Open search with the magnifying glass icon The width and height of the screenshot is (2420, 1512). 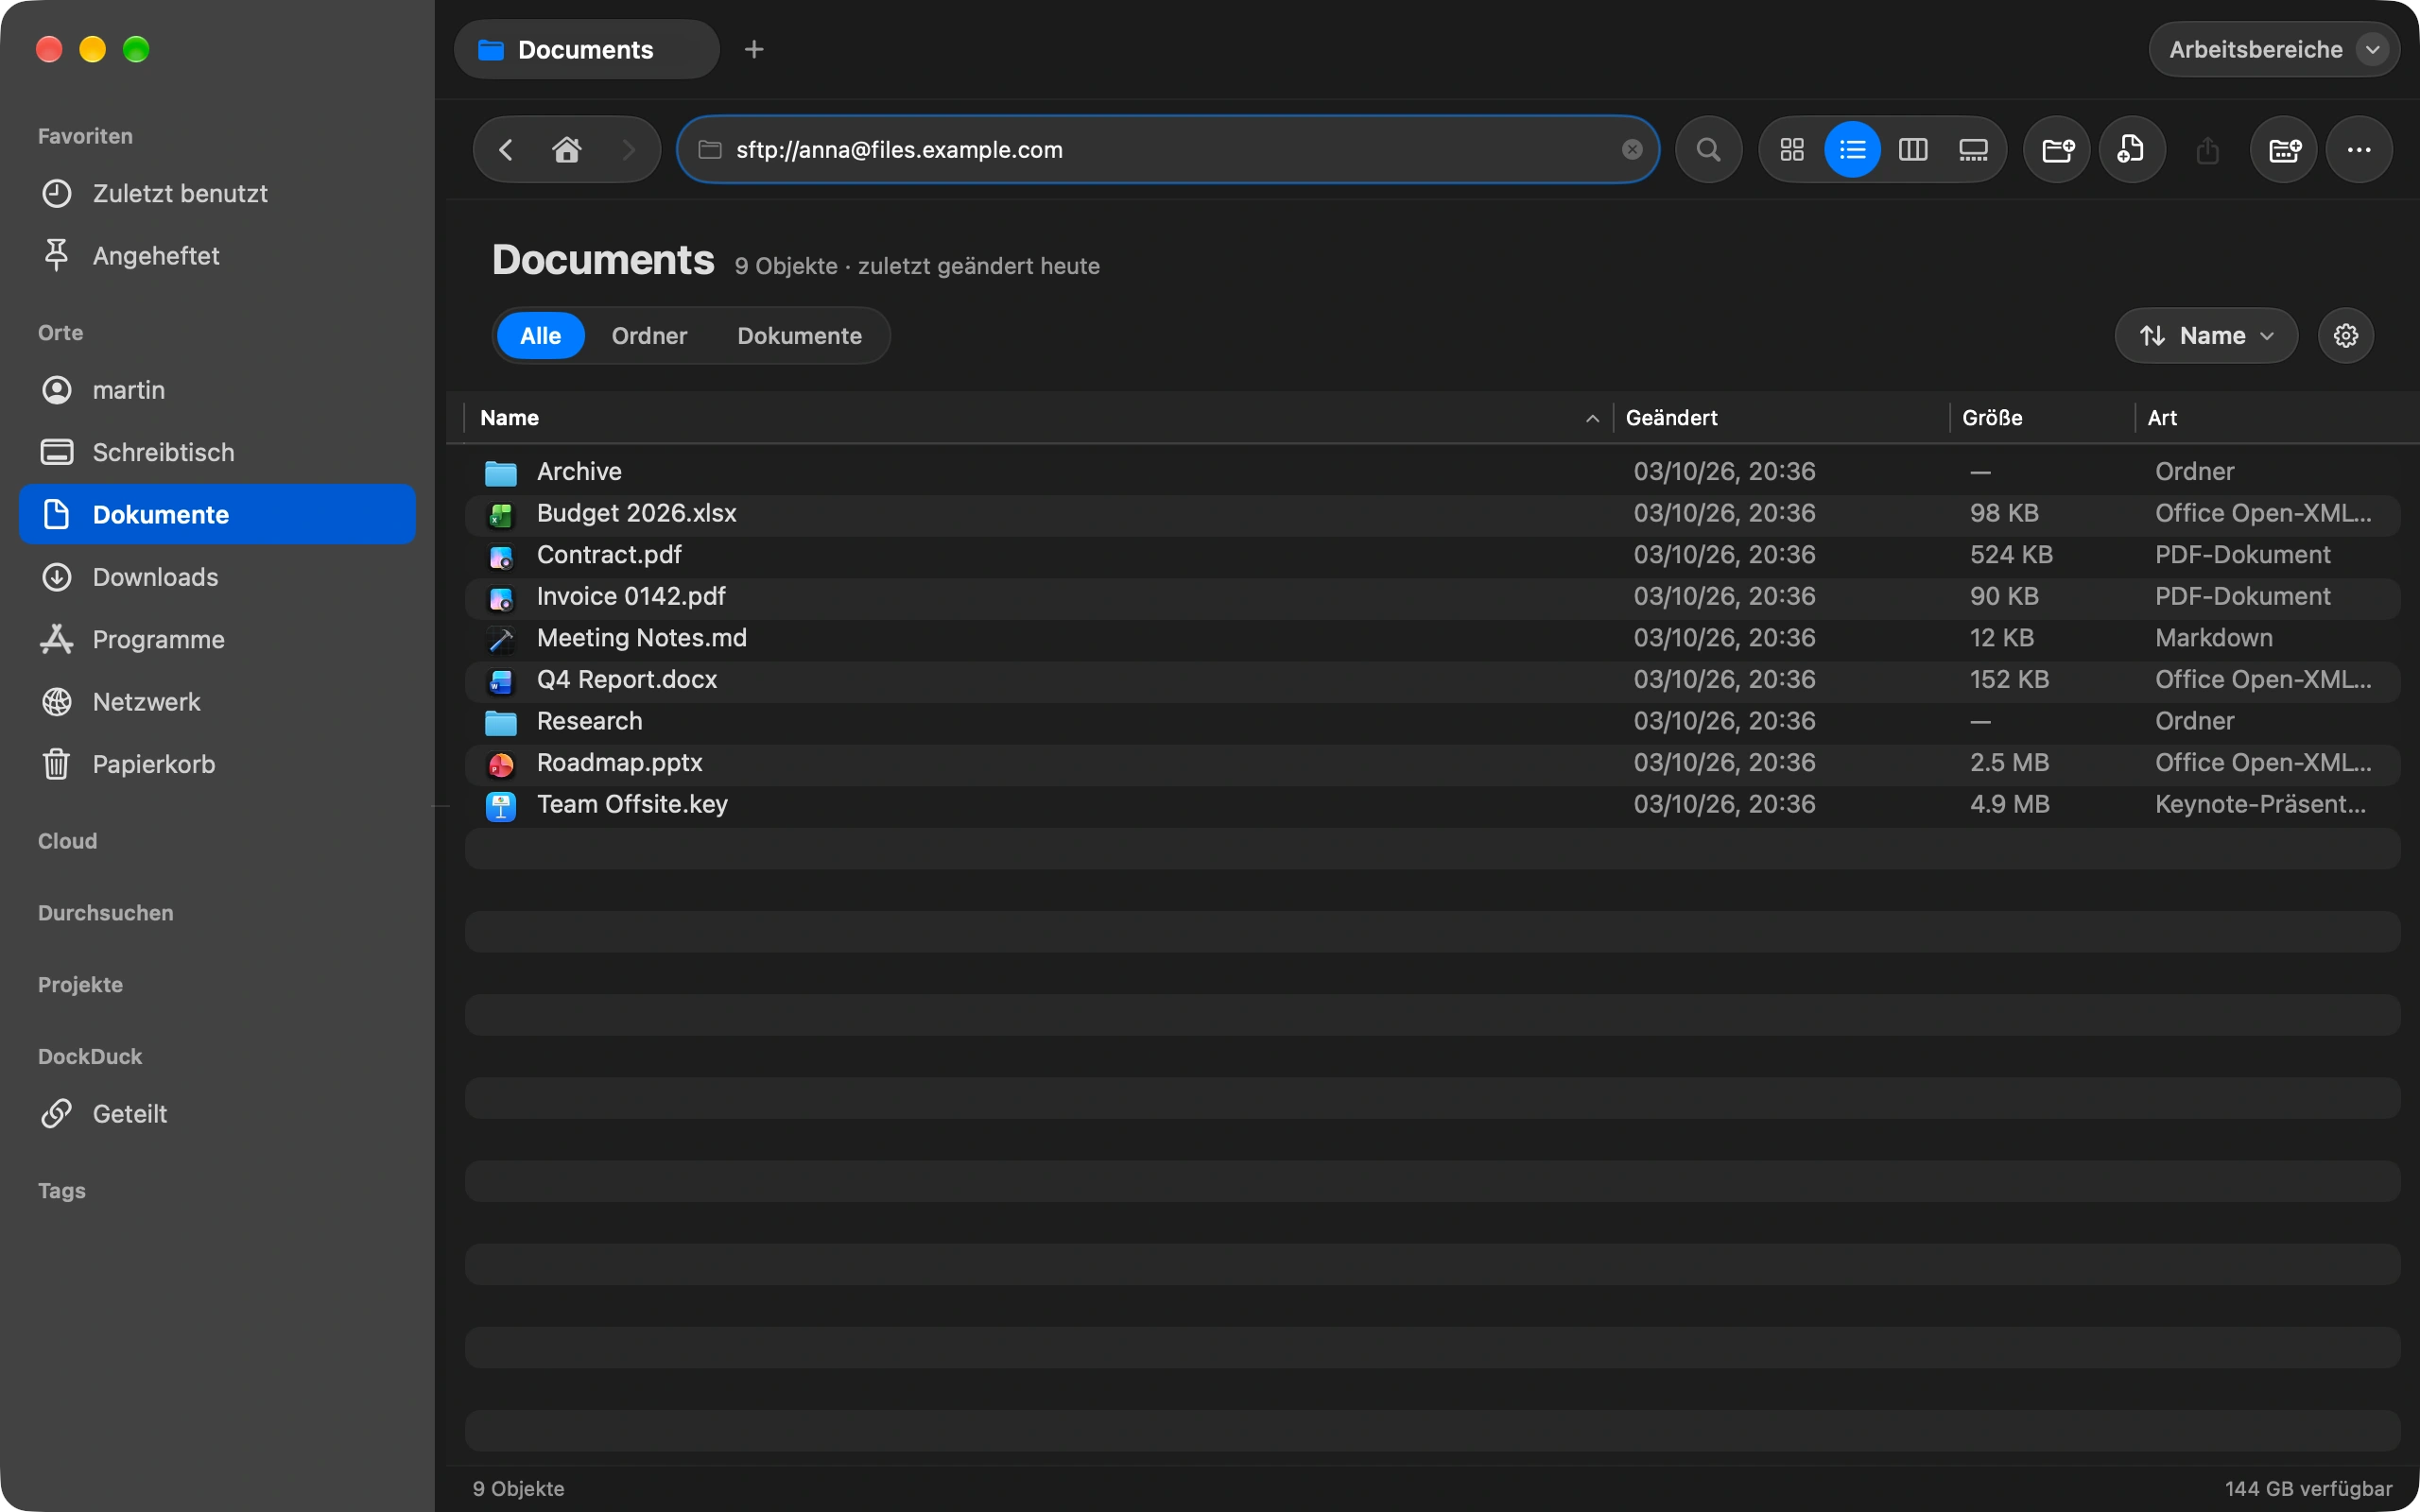pos(1709,150)
